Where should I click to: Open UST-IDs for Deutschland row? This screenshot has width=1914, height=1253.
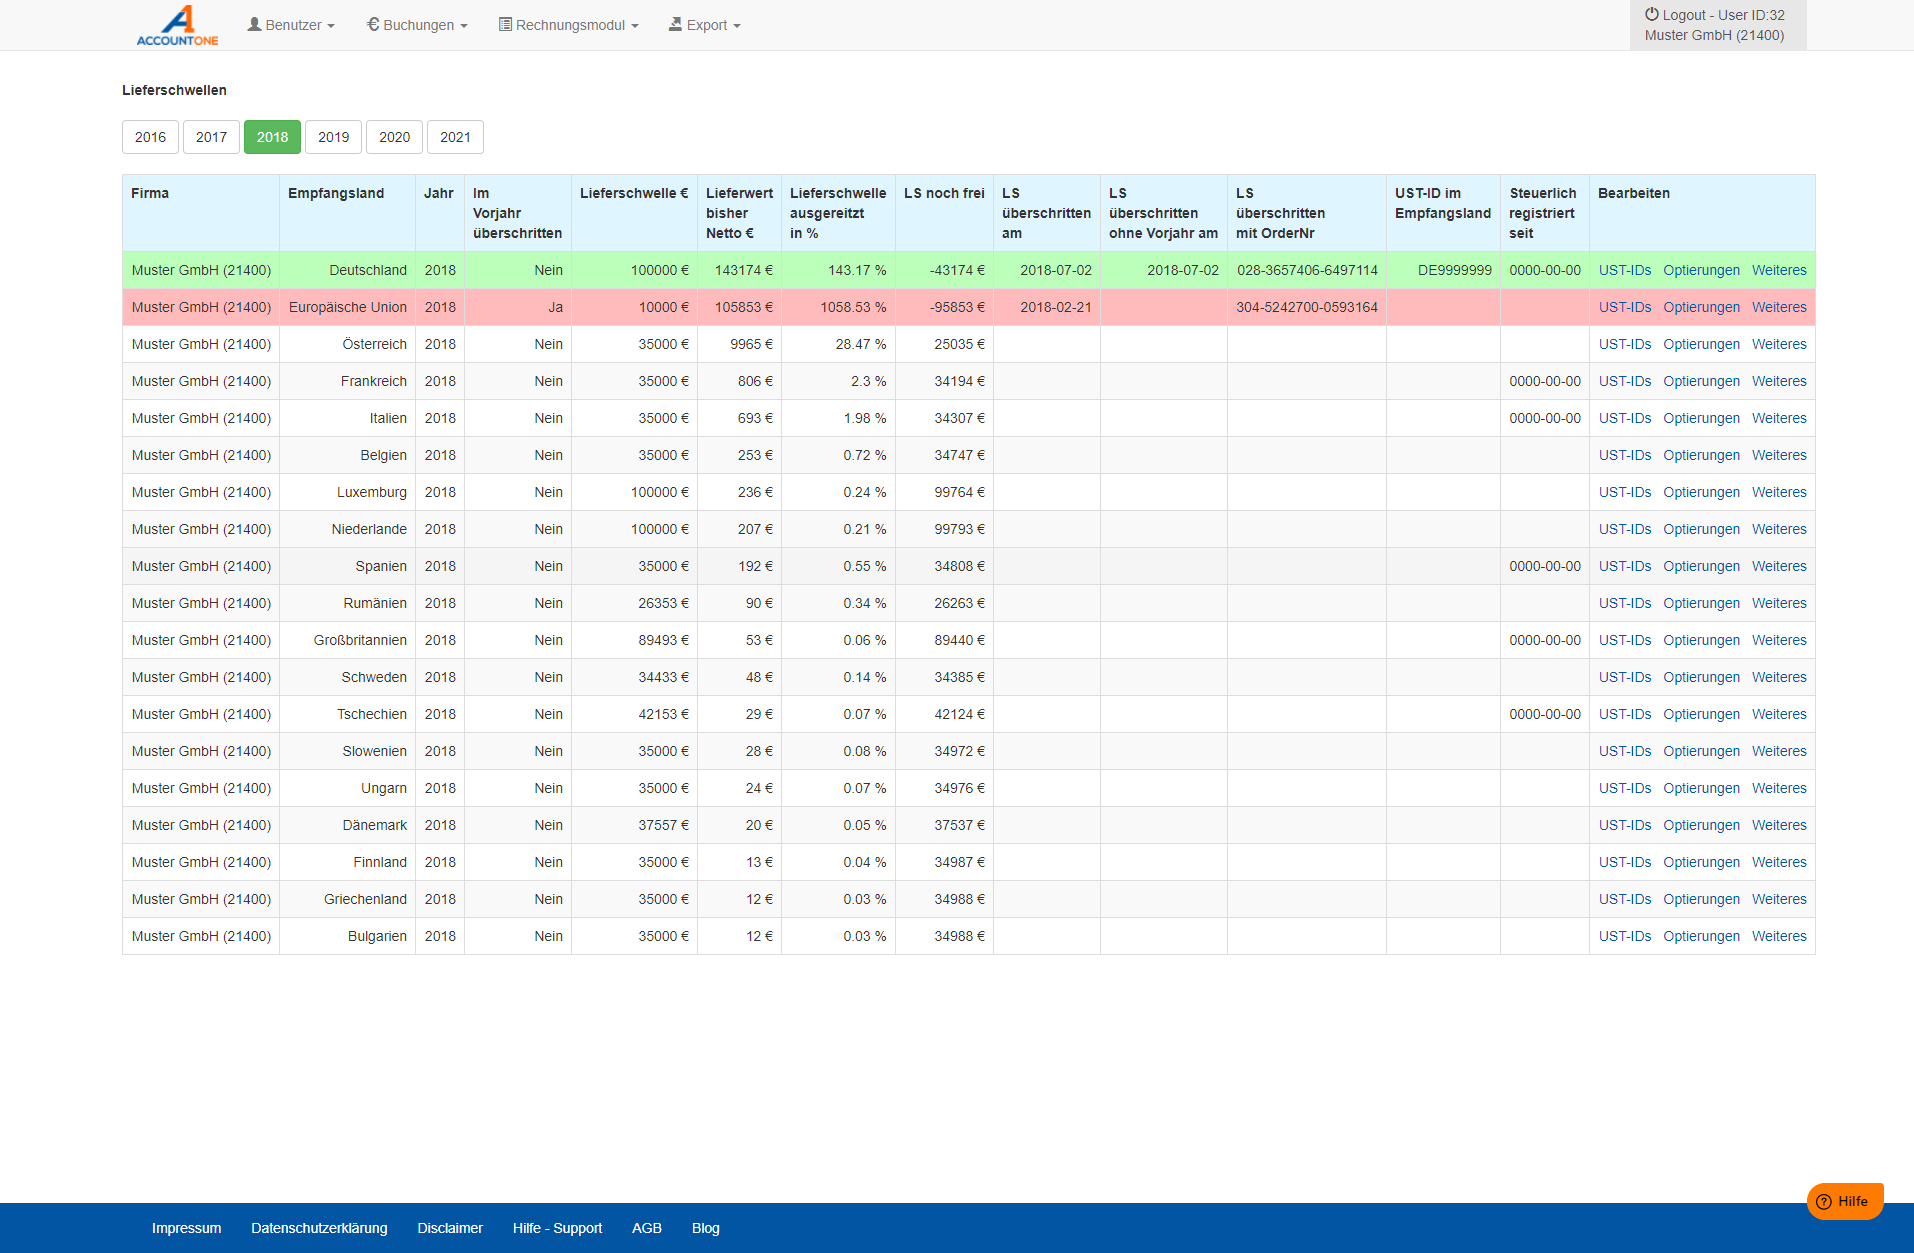click(1624, 270)
